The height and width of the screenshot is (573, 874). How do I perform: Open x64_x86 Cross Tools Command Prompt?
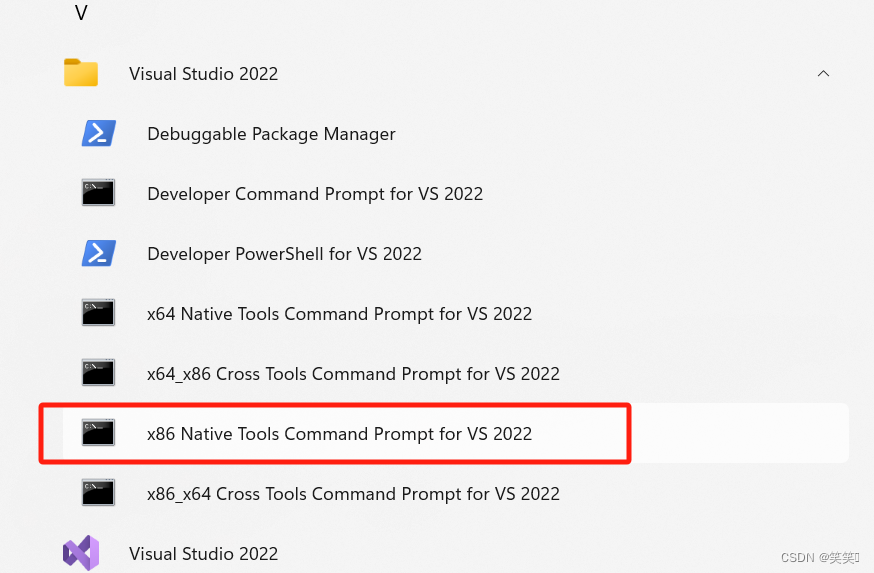point(353,374)
